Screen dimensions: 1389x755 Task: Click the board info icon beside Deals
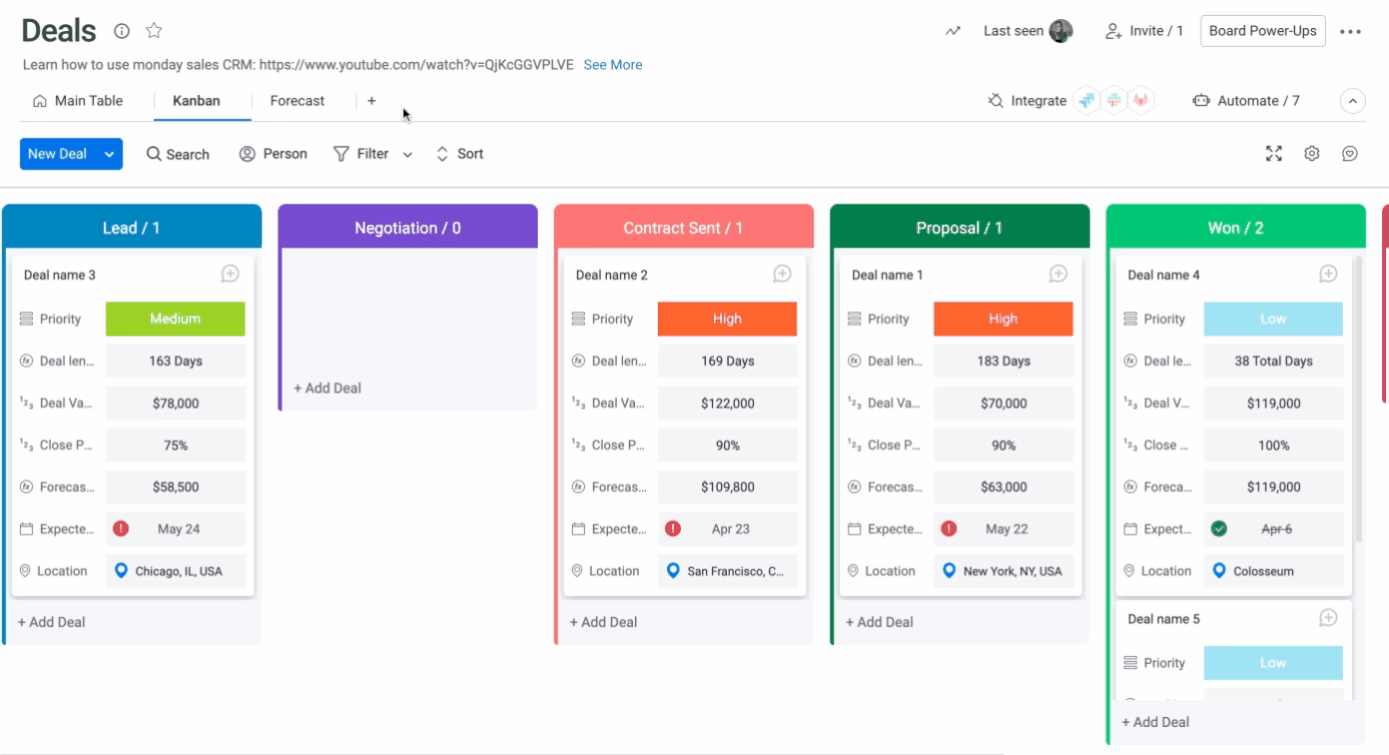[x=122, y=31]
